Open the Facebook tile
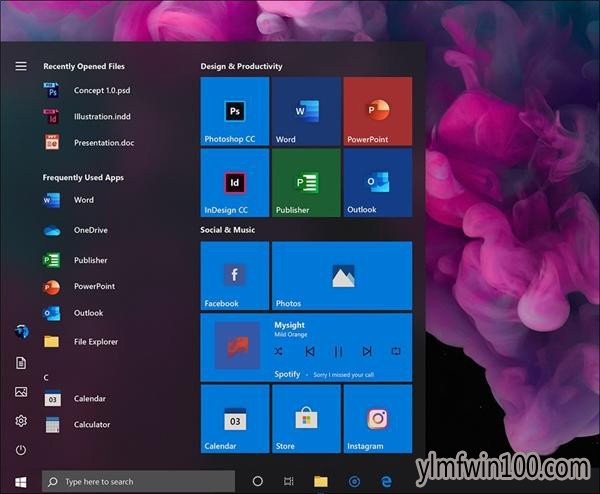This screenshot has height=494, width=600. pyautogui.click(x=235, y=276)
